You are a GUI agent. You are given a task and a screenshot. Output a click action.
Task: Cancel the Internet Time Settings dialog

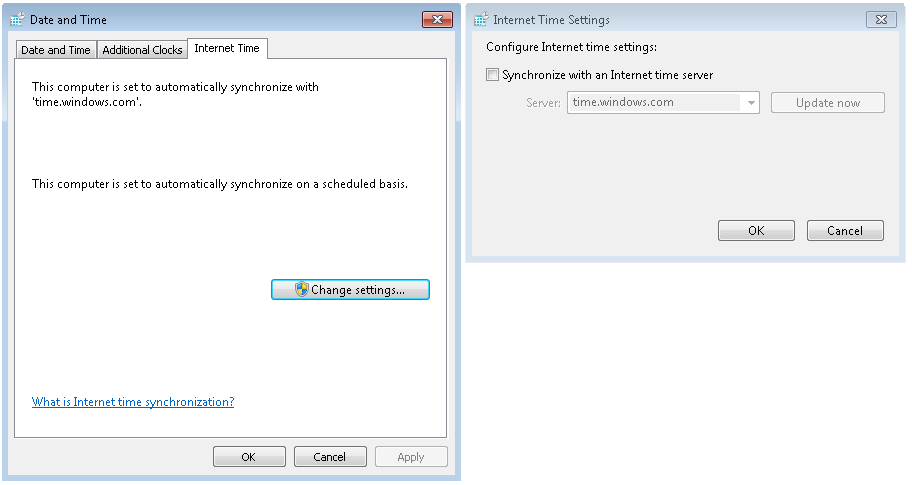(x=845, y=231)
